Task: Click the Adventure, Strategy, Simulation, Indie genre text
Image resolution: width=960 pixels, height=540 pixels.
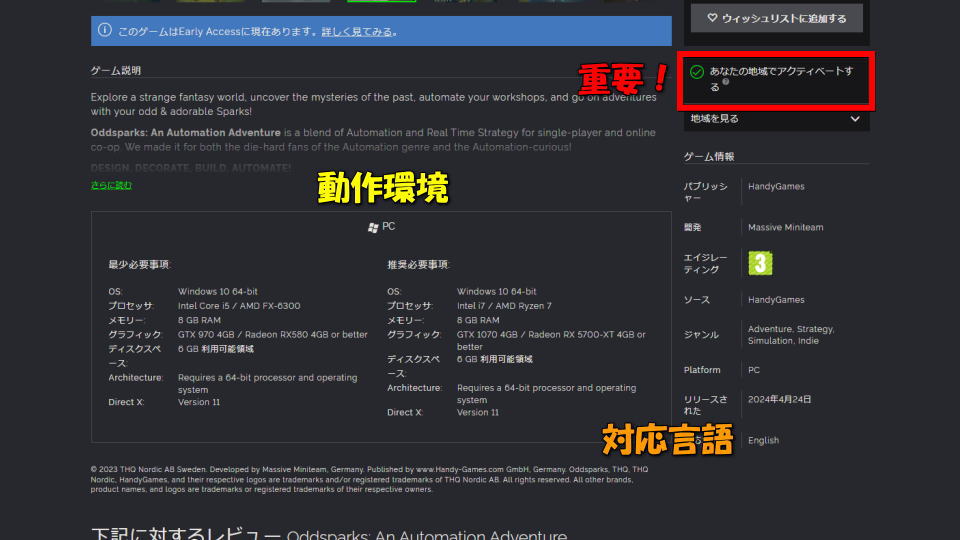Action: [x=791, y=335]
